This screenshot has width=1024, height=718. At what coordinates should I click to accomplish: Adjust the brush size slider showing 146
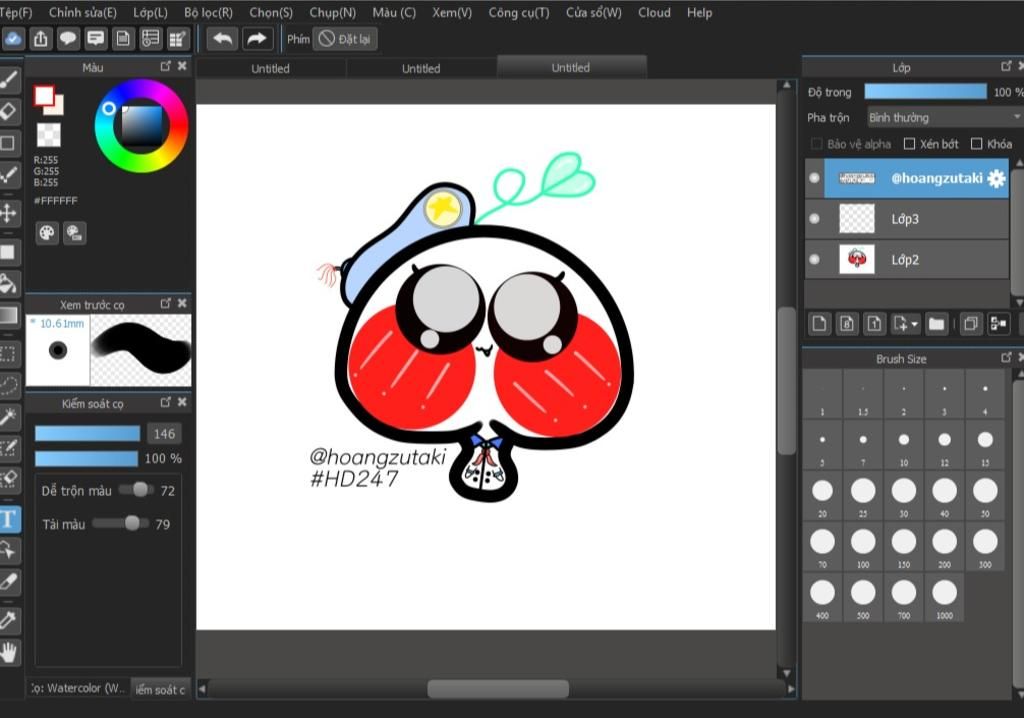pyautogui.click(x=88, y=433)
